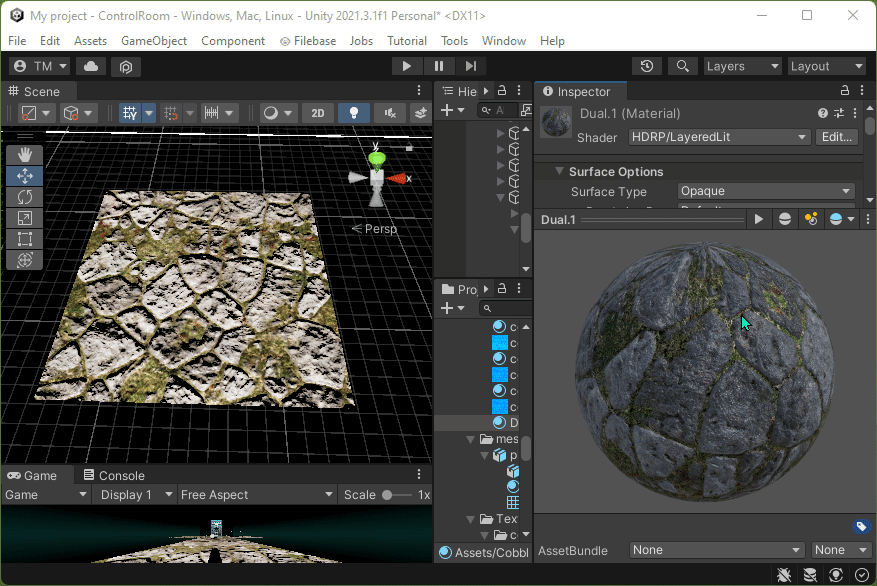Switch to the Console tab

114,475
